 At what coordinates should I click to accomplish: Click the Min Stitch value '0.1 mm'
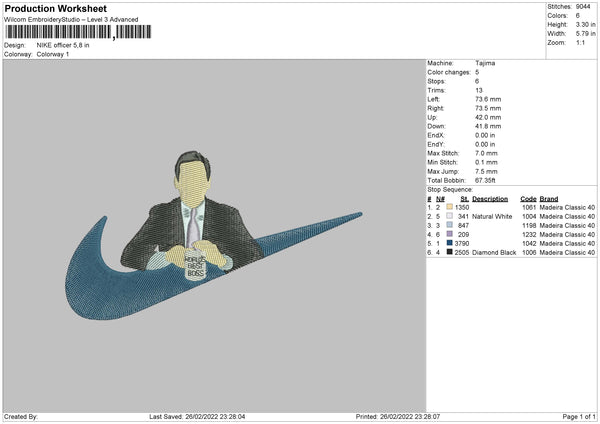pos(486,162)
